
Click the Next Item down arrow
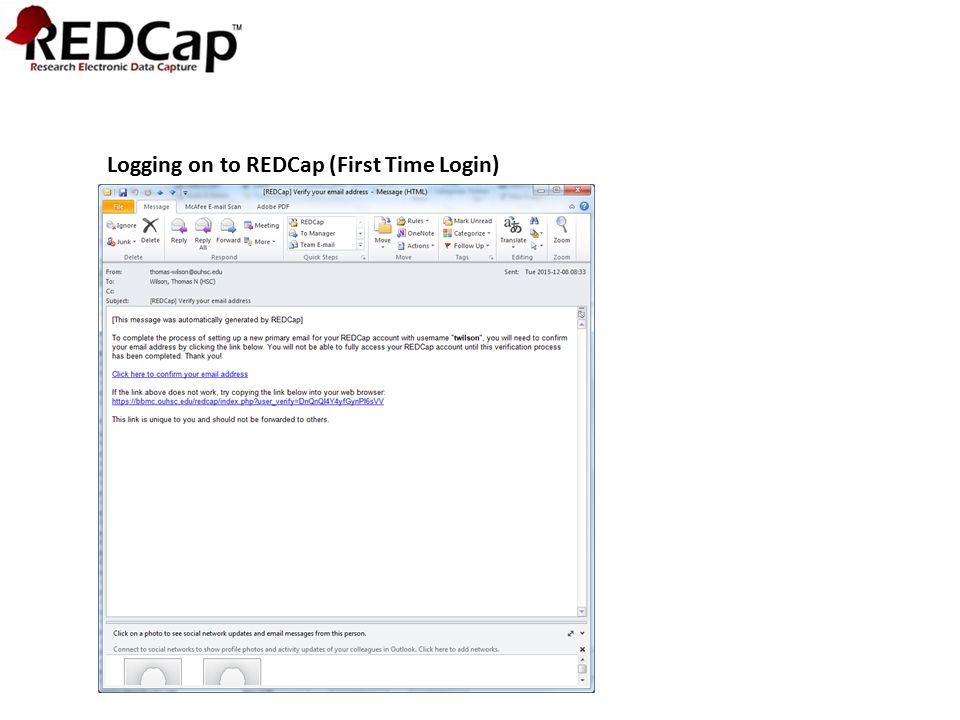pos(172,192)
